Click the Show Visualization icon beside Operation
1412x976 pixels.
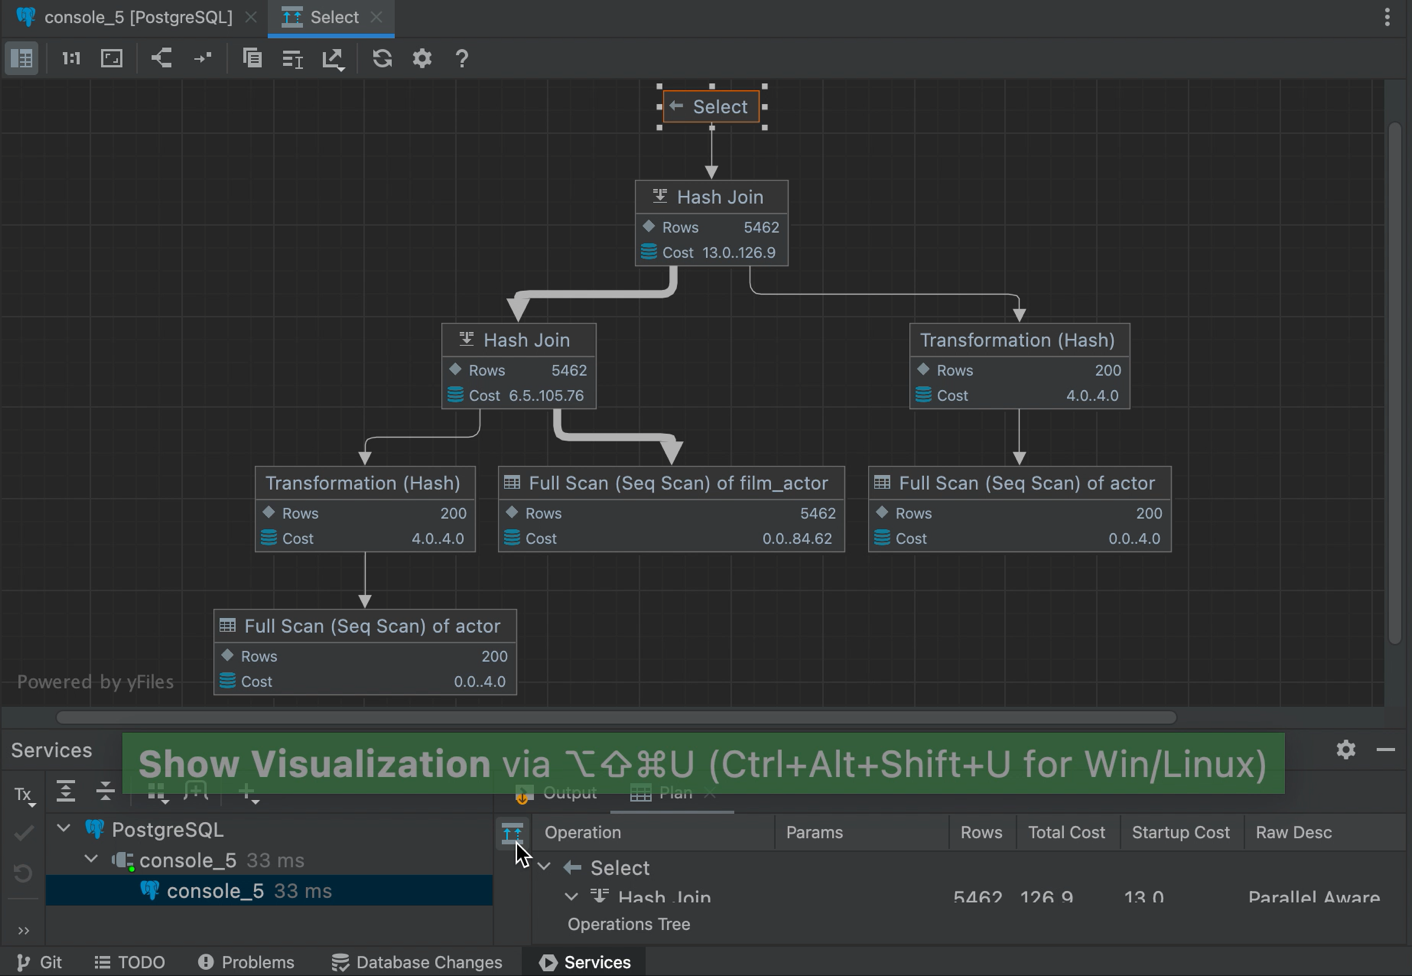point(512,833)
